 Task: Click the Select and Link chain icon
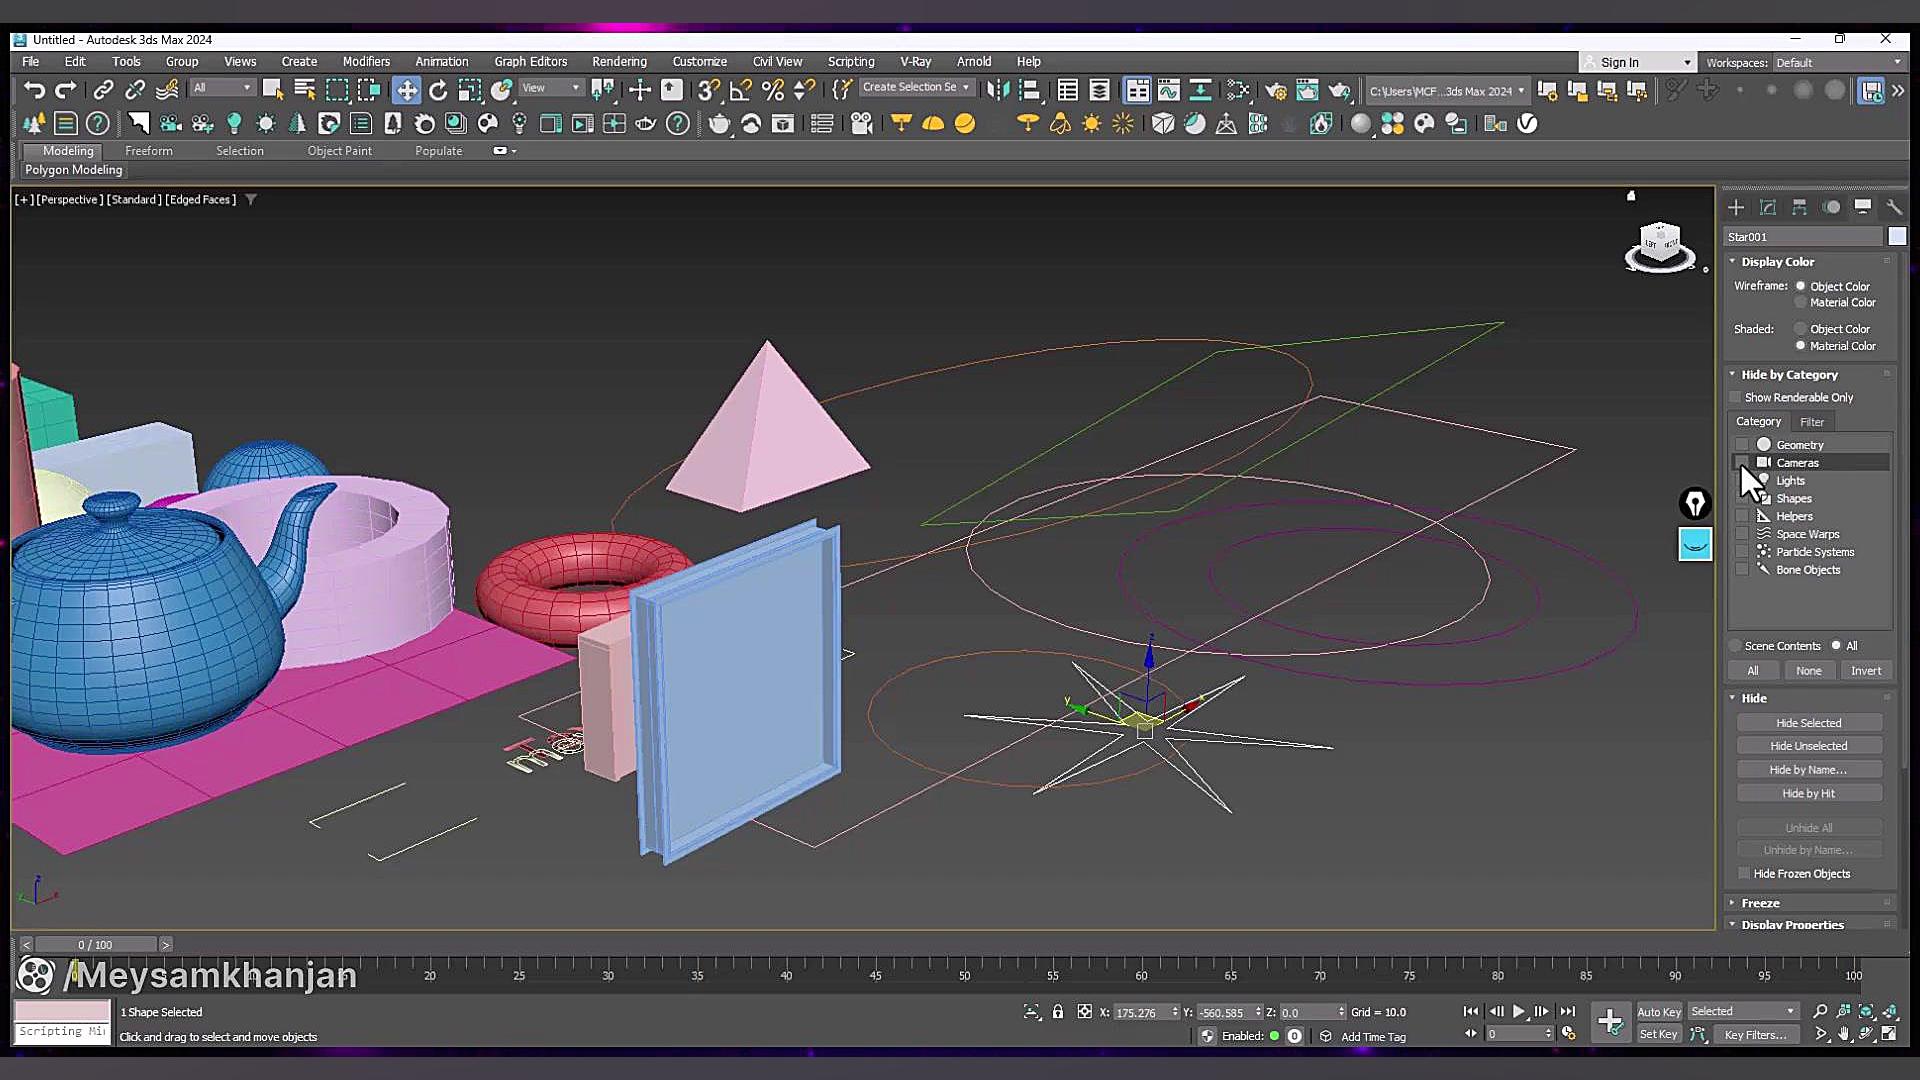click(103, 90)
